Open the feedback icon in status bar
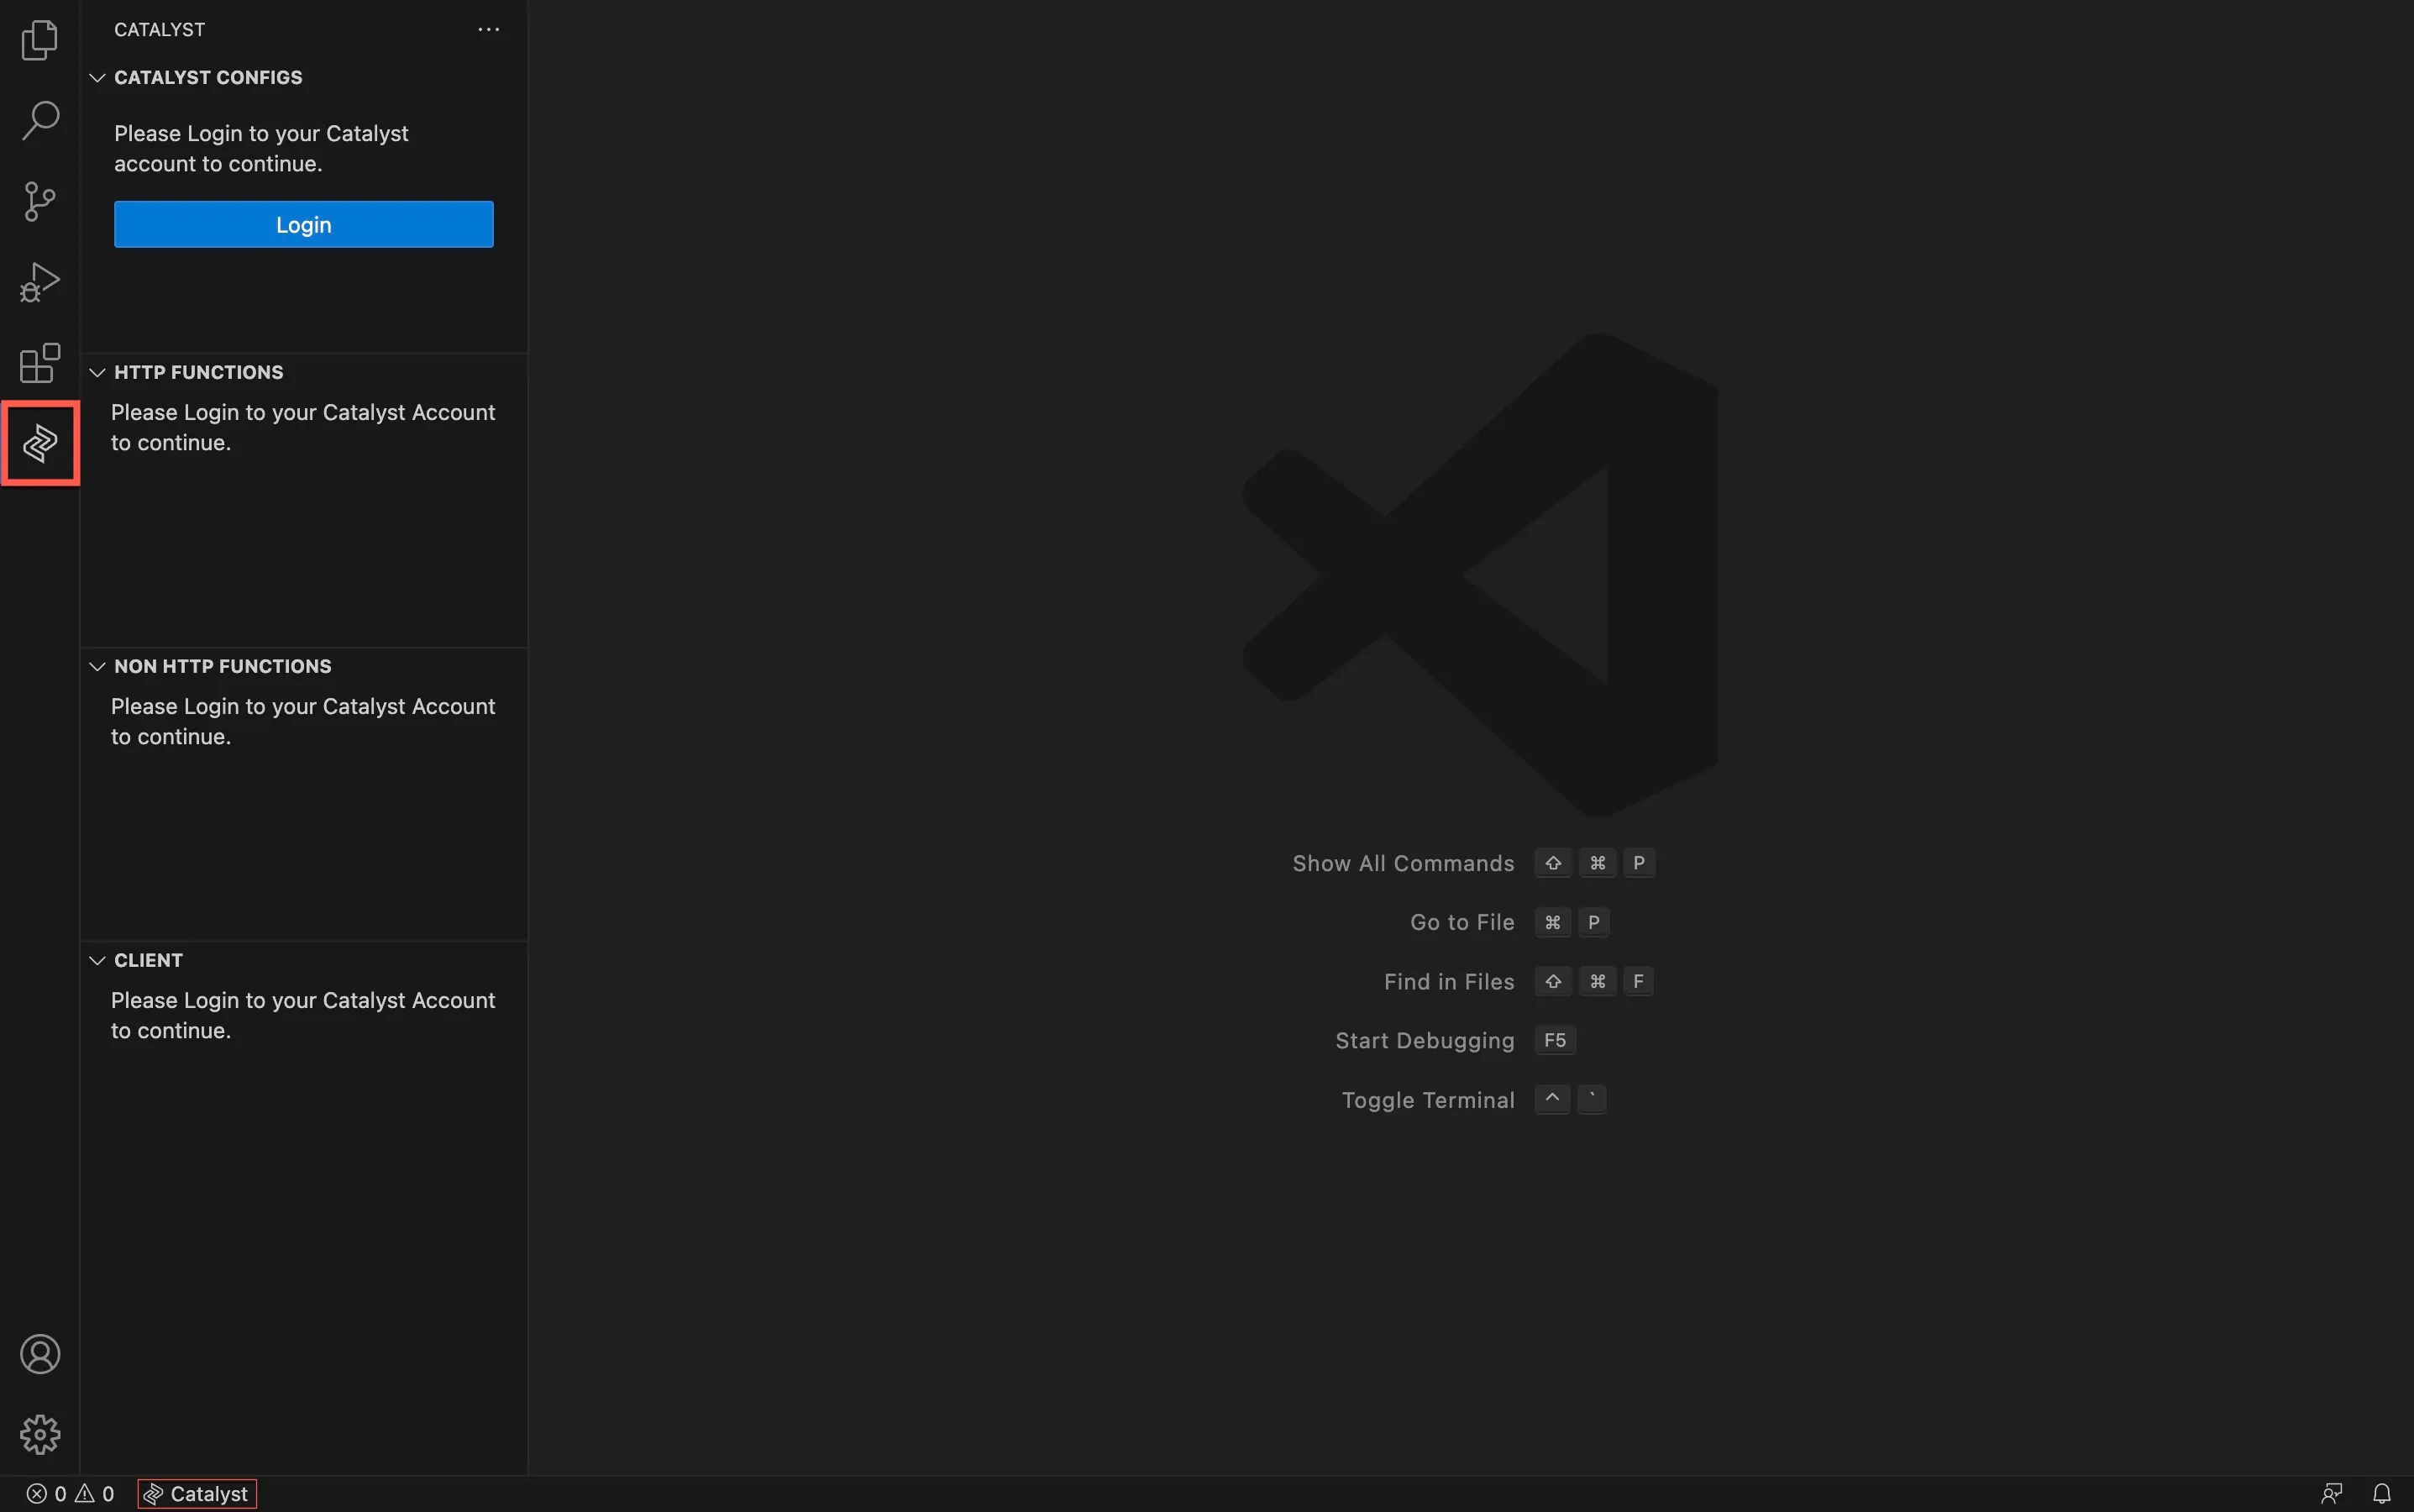Image resolution: width=2414 pixels, height=1512 pixels. [2332, 1493]
